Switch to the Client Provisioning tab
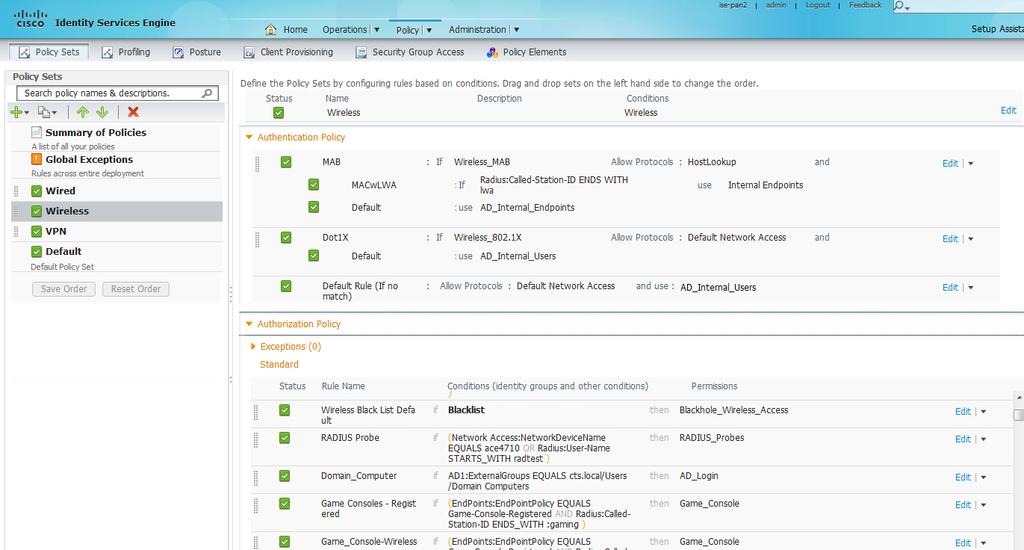The height and width of the screenshot is (550, 1024). 288,52
